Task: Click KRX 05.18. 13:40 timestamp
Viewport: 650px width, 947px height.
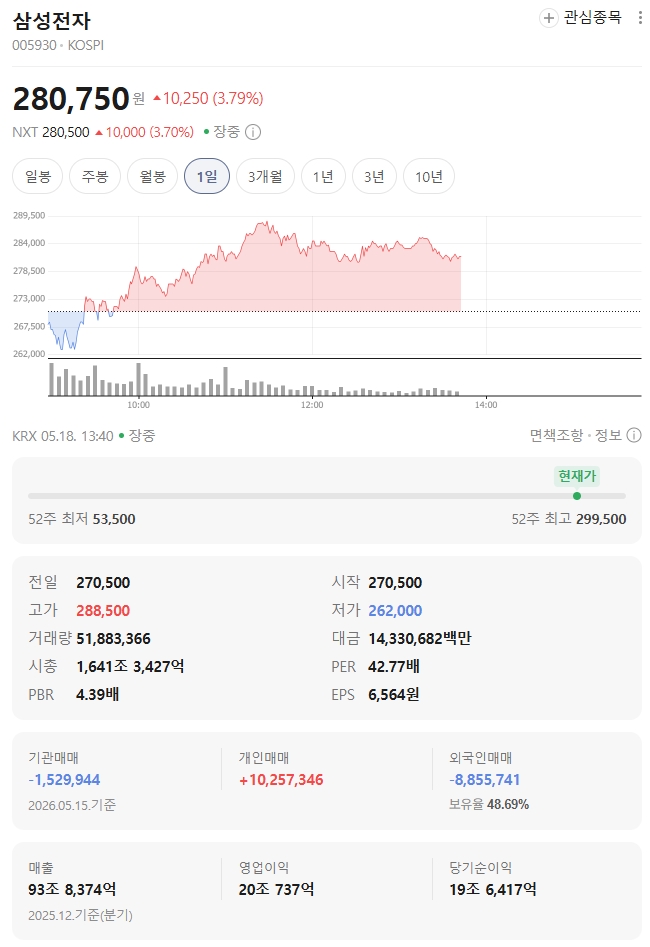Action: [x=63, y=435]
